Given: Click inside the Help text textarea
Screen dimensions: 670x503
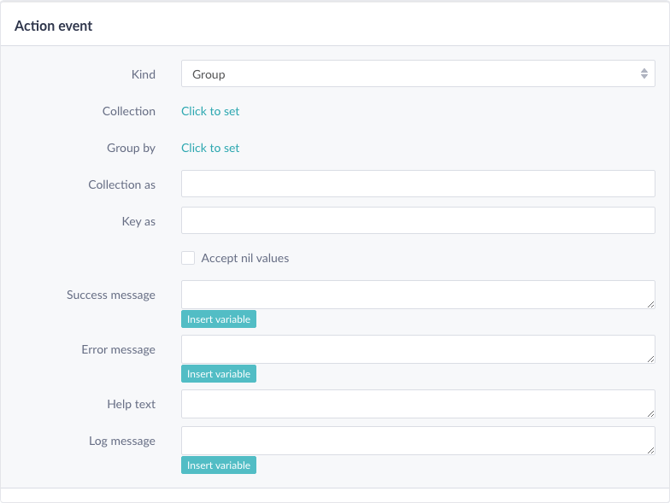Looking at the screenshot, I should (x=418, y=404).
